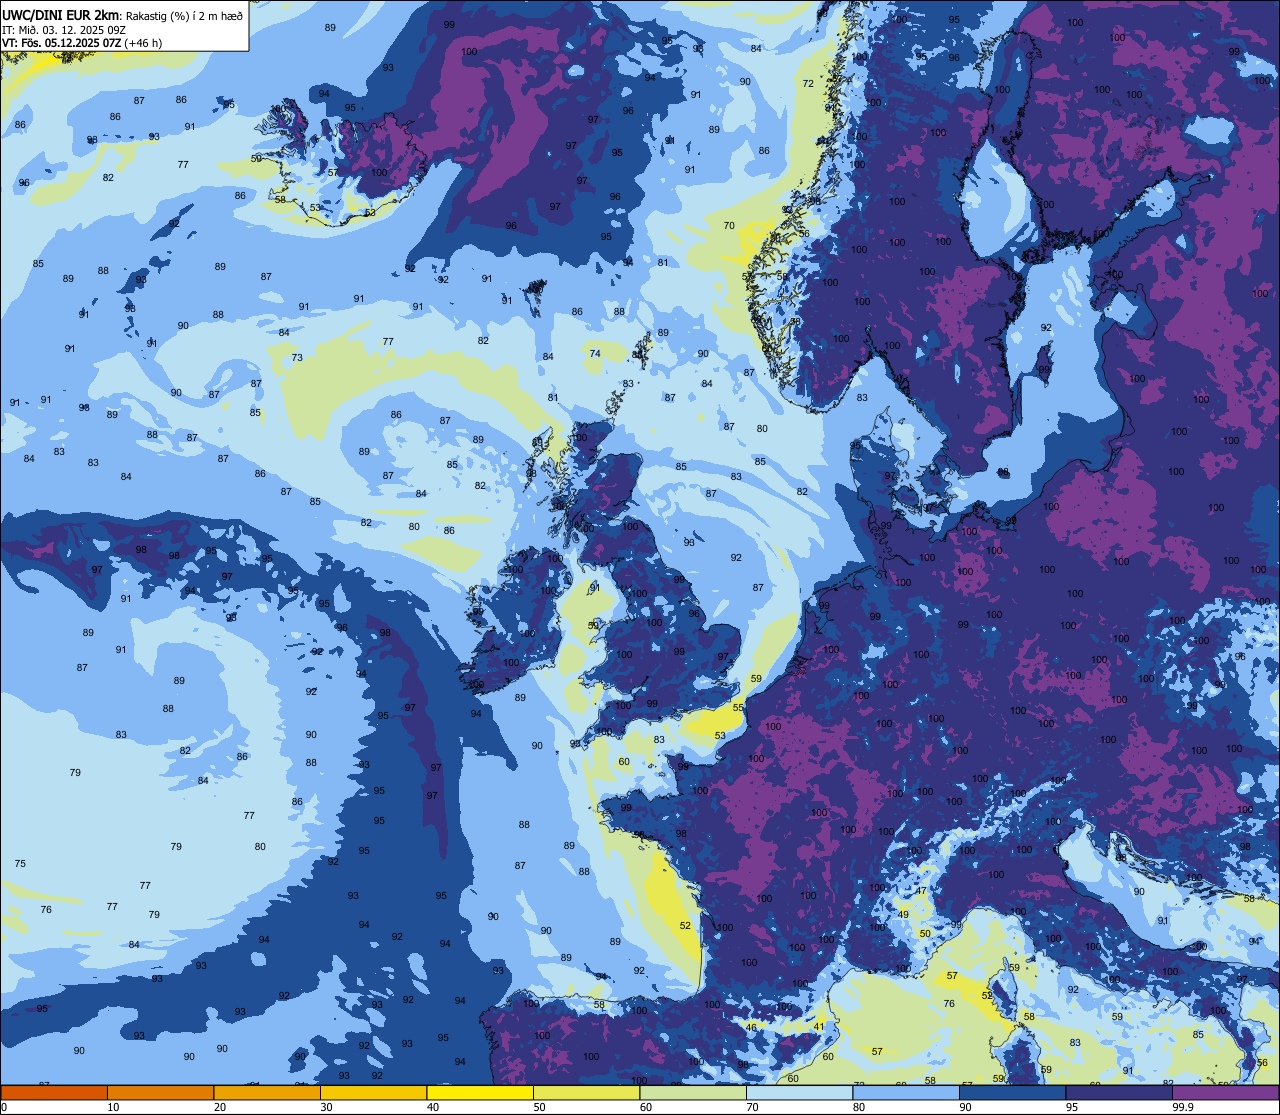Click the map value '55' in the Dover Strait
Viewport: 1280px width, 1115px height.
click(x=738, y=707)
